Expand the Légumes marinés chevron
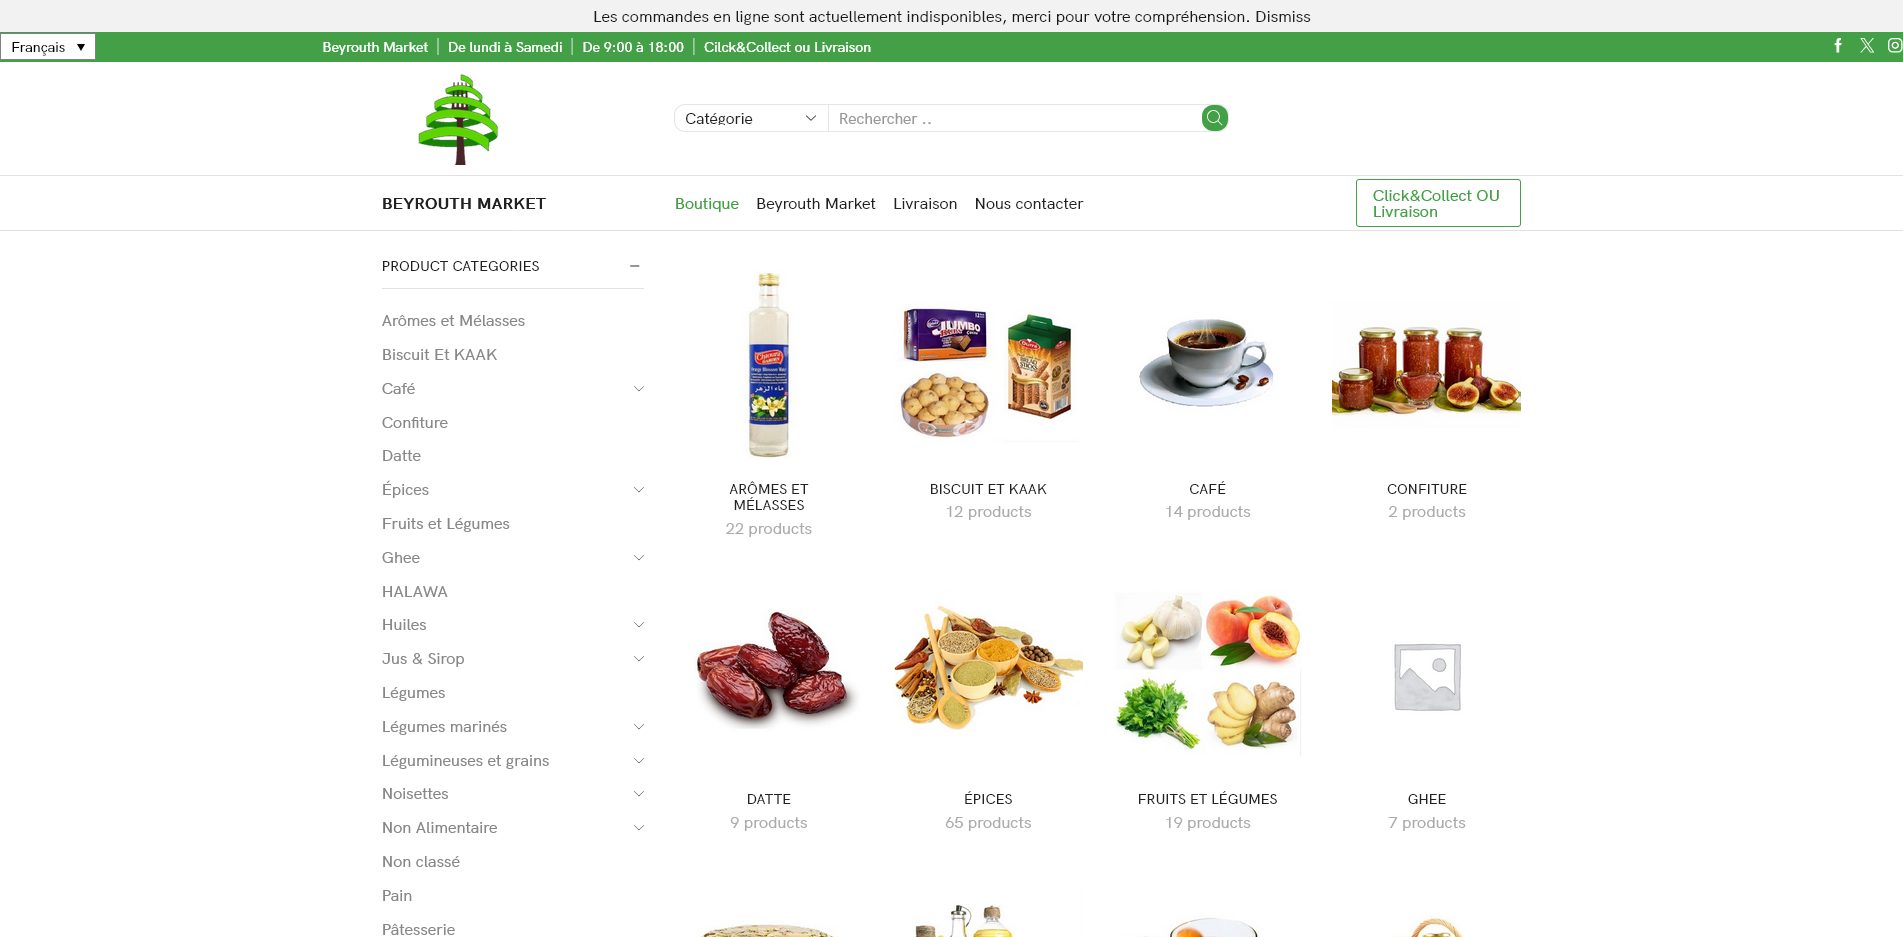This screenshot has height=937, width=1903. tap(639, 727)
